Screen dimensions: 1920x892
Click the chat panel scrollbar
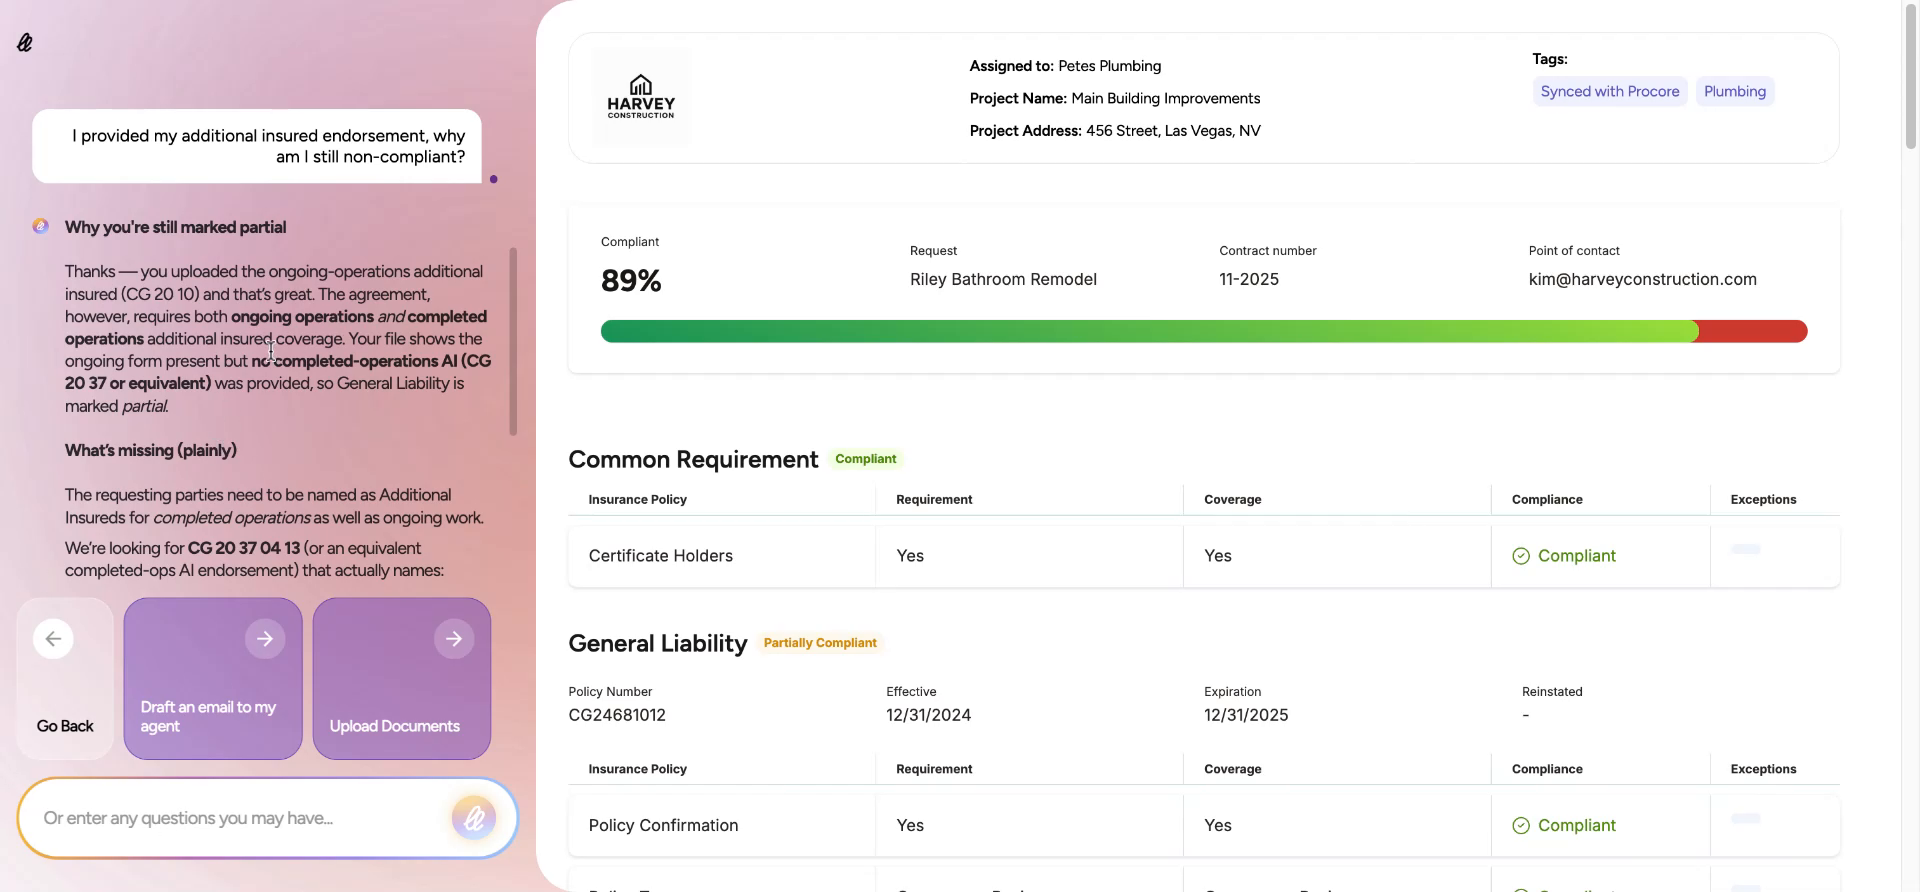pyautogui.click(x=513, y=340)
